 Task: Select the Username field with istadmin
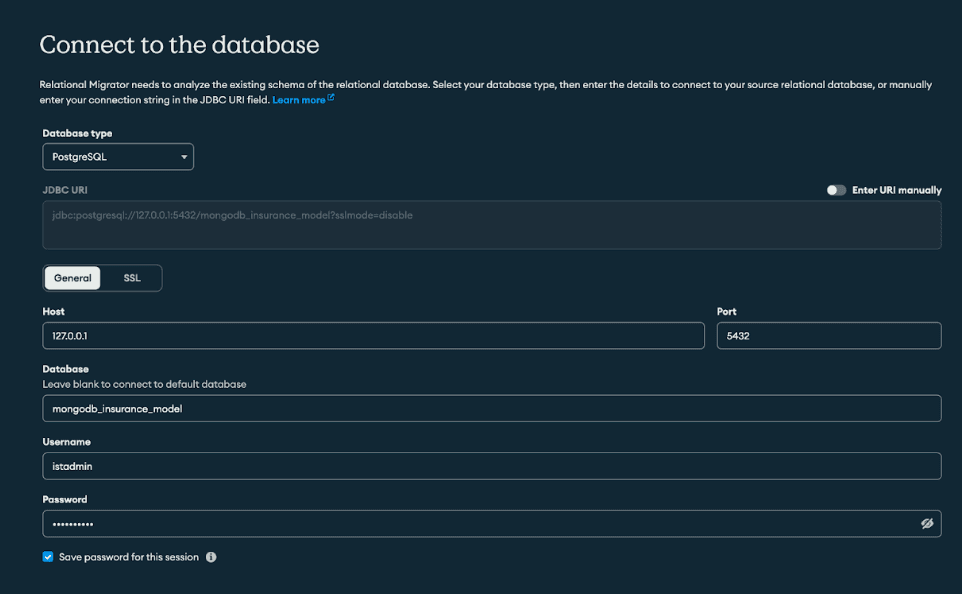click(491, 466)
